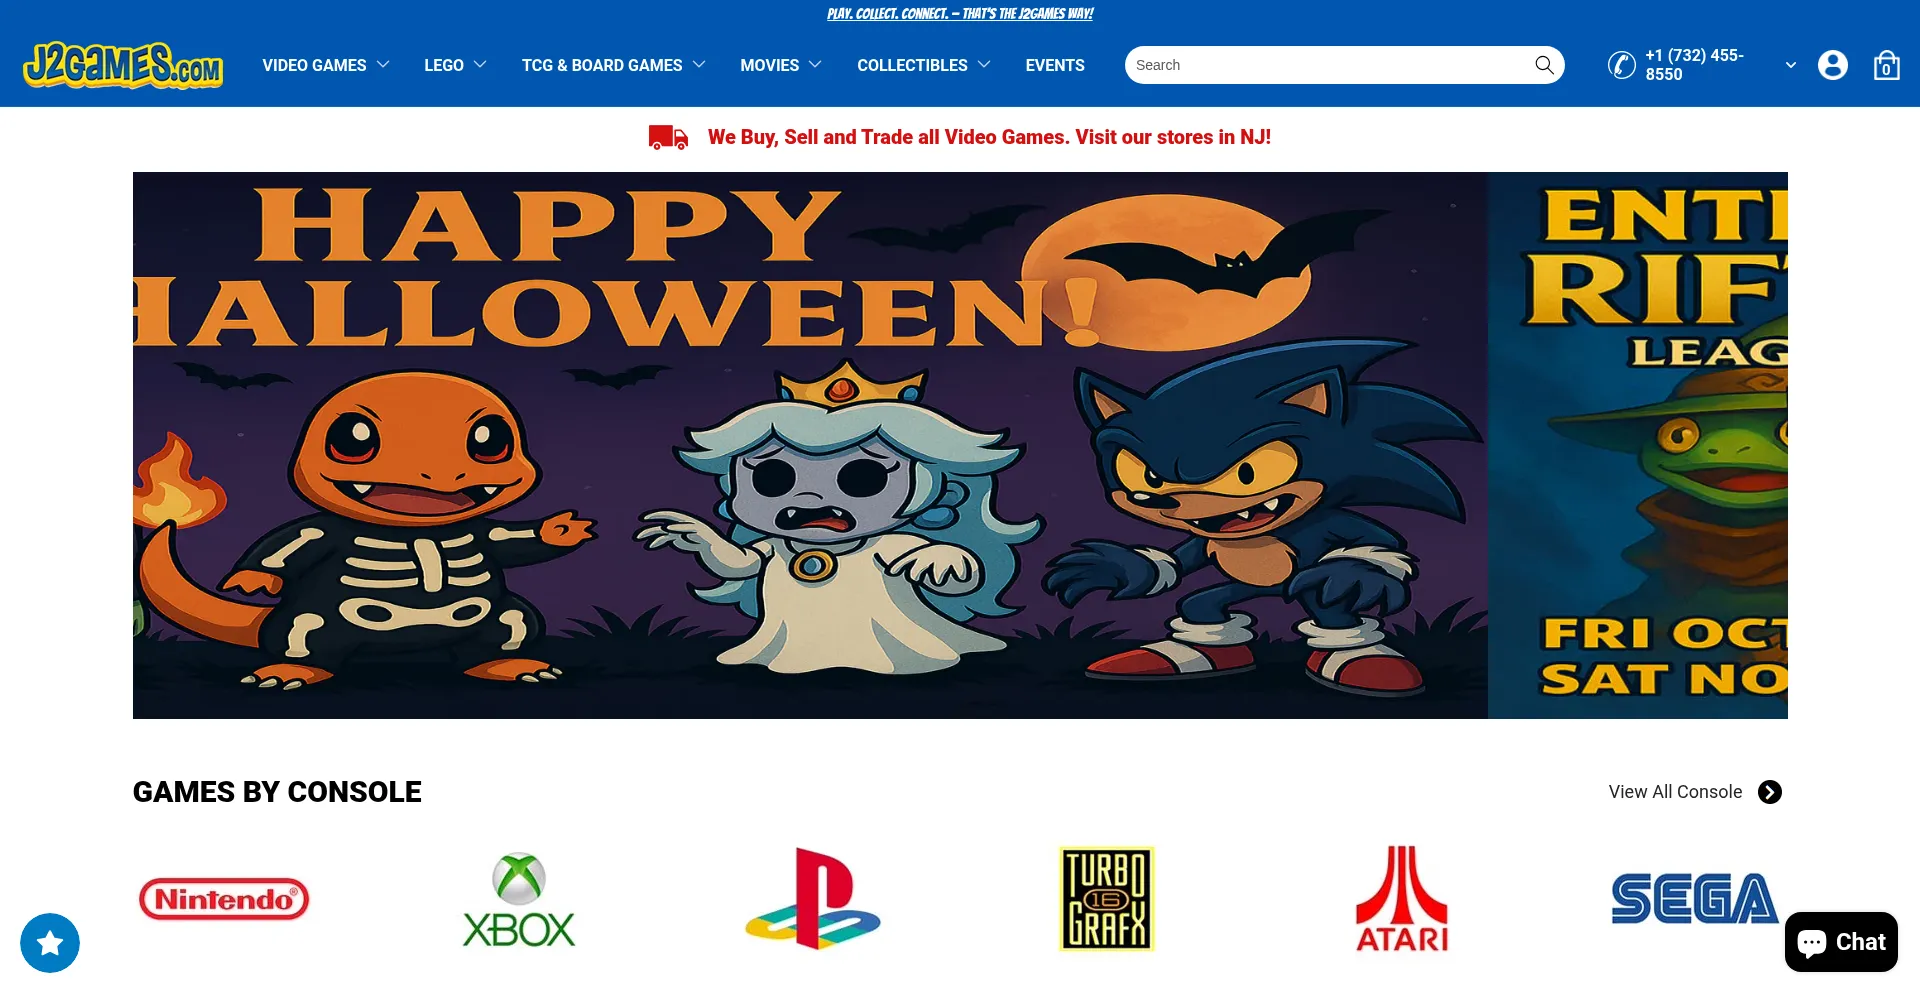The height and width of the screenshot is (993, 1920).
Task: Select the Sega console logo
Action: [1695, 899]
